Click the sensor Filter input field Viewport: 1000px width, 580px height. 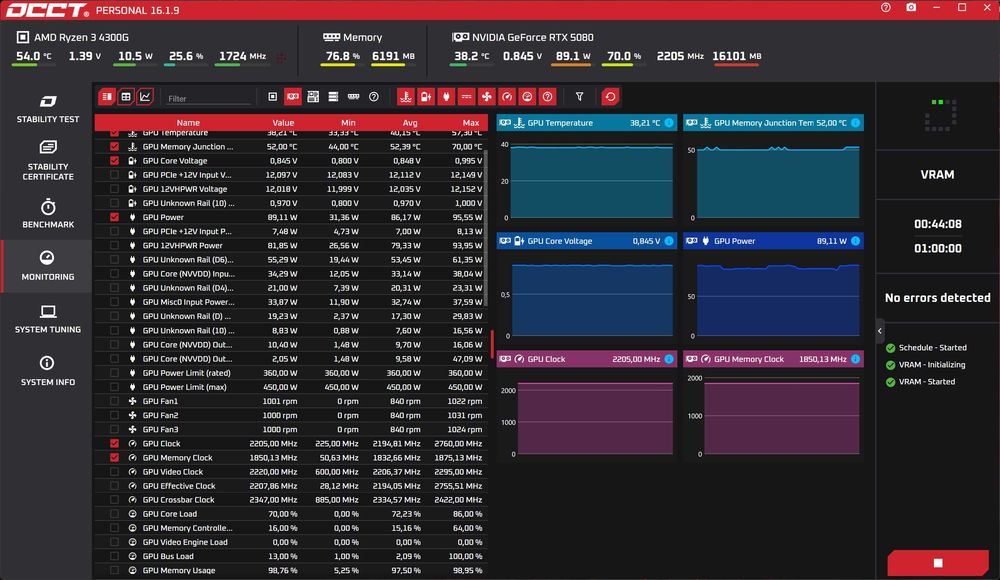pyautogui.click(x=209, y=98)
